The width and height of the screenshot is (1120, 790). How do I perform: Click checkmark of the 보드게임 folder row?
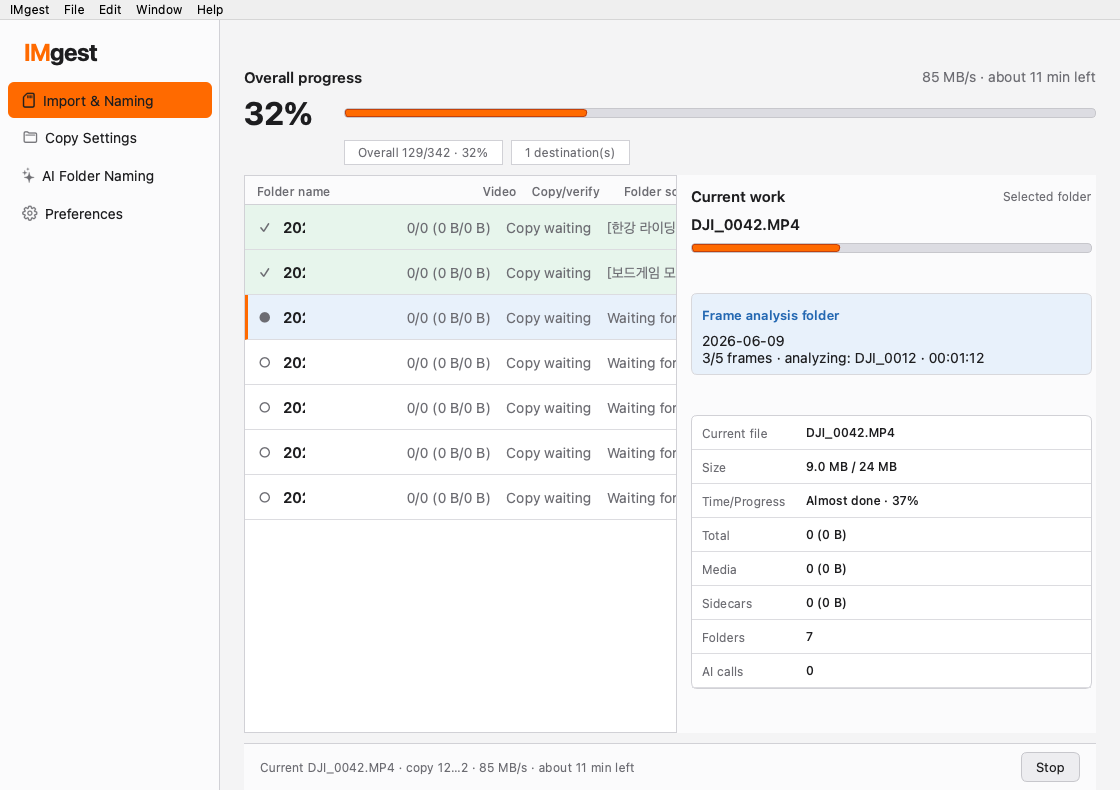click(x=265, y=273)
